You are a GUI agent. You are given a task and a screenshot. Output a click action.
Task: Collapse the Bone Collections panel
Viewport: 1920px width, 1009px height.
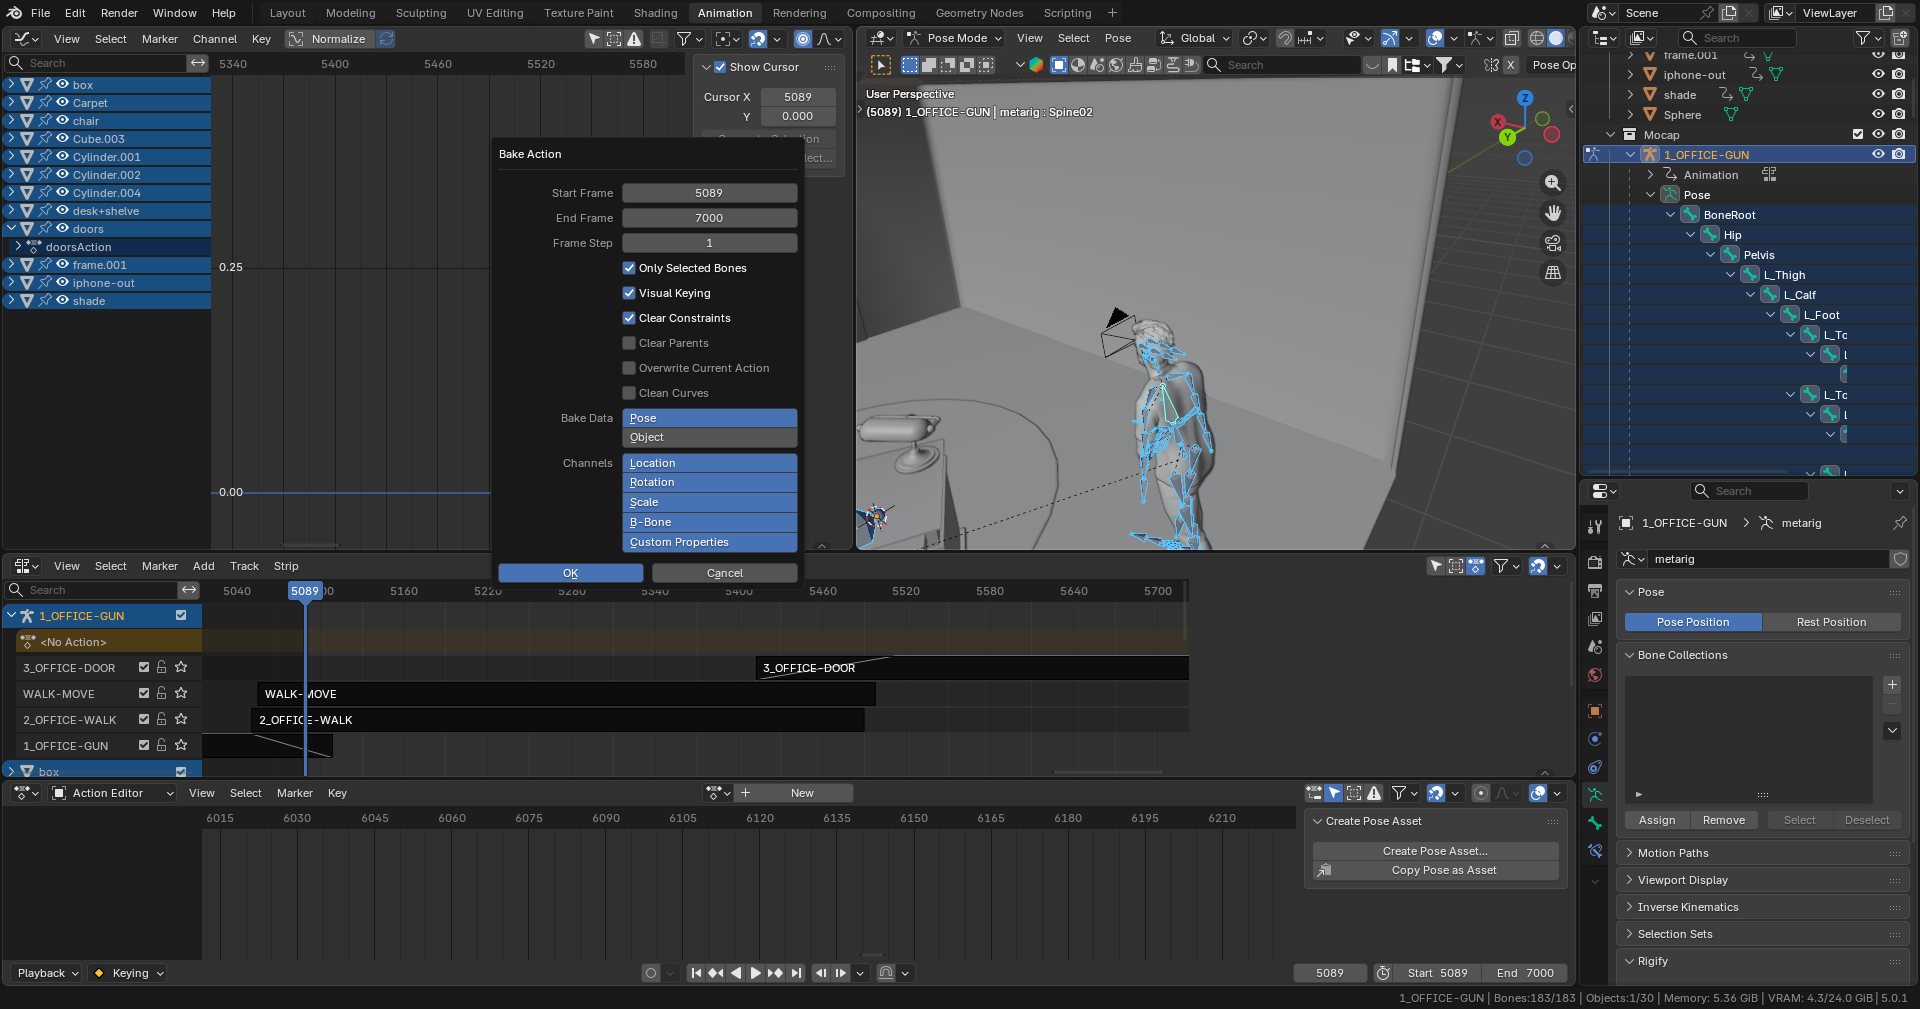(1682, 655)
